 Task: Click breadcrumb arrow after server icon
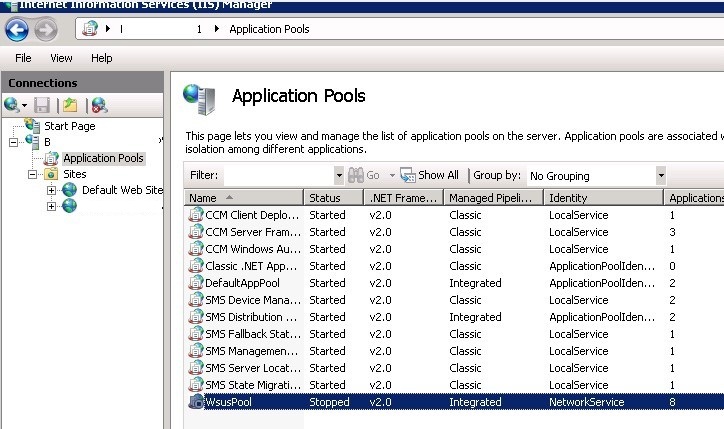click(108, 29)
